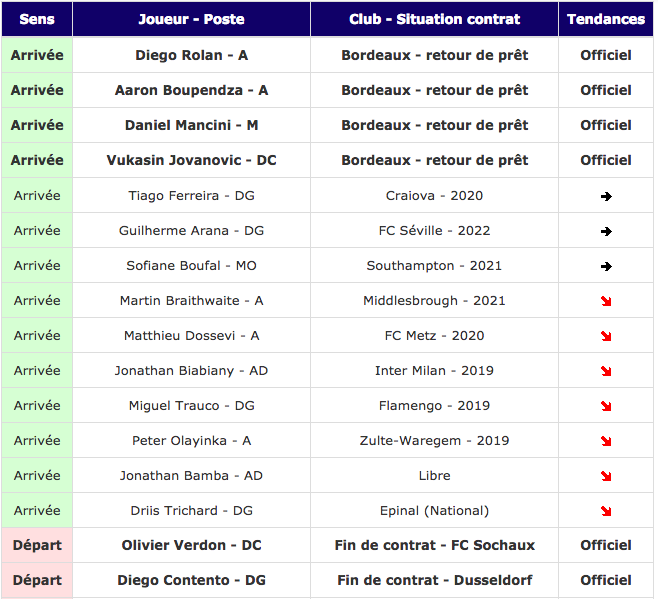Click red arrow in Jonathan Biabiany row
658x599 pixels.
click(x=606, y=371)
